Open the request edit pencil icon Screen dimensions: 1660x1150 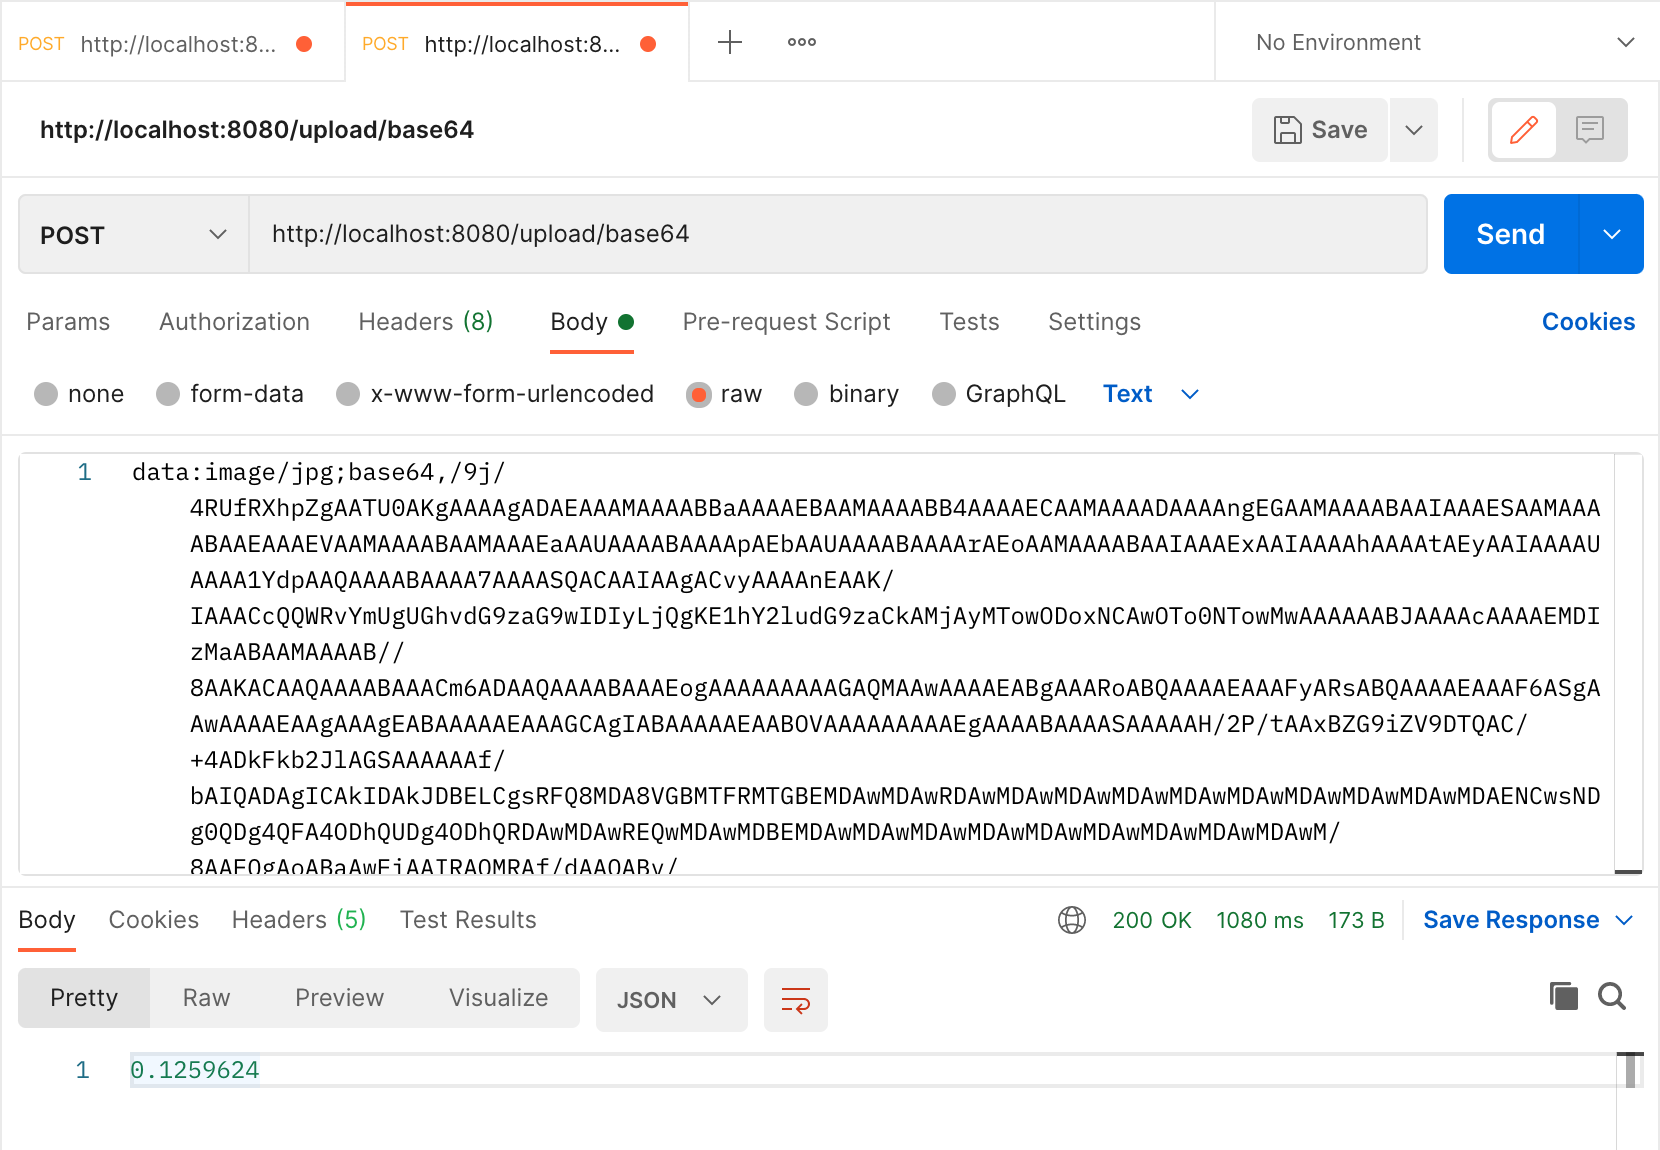click(x=1523, y=129)
